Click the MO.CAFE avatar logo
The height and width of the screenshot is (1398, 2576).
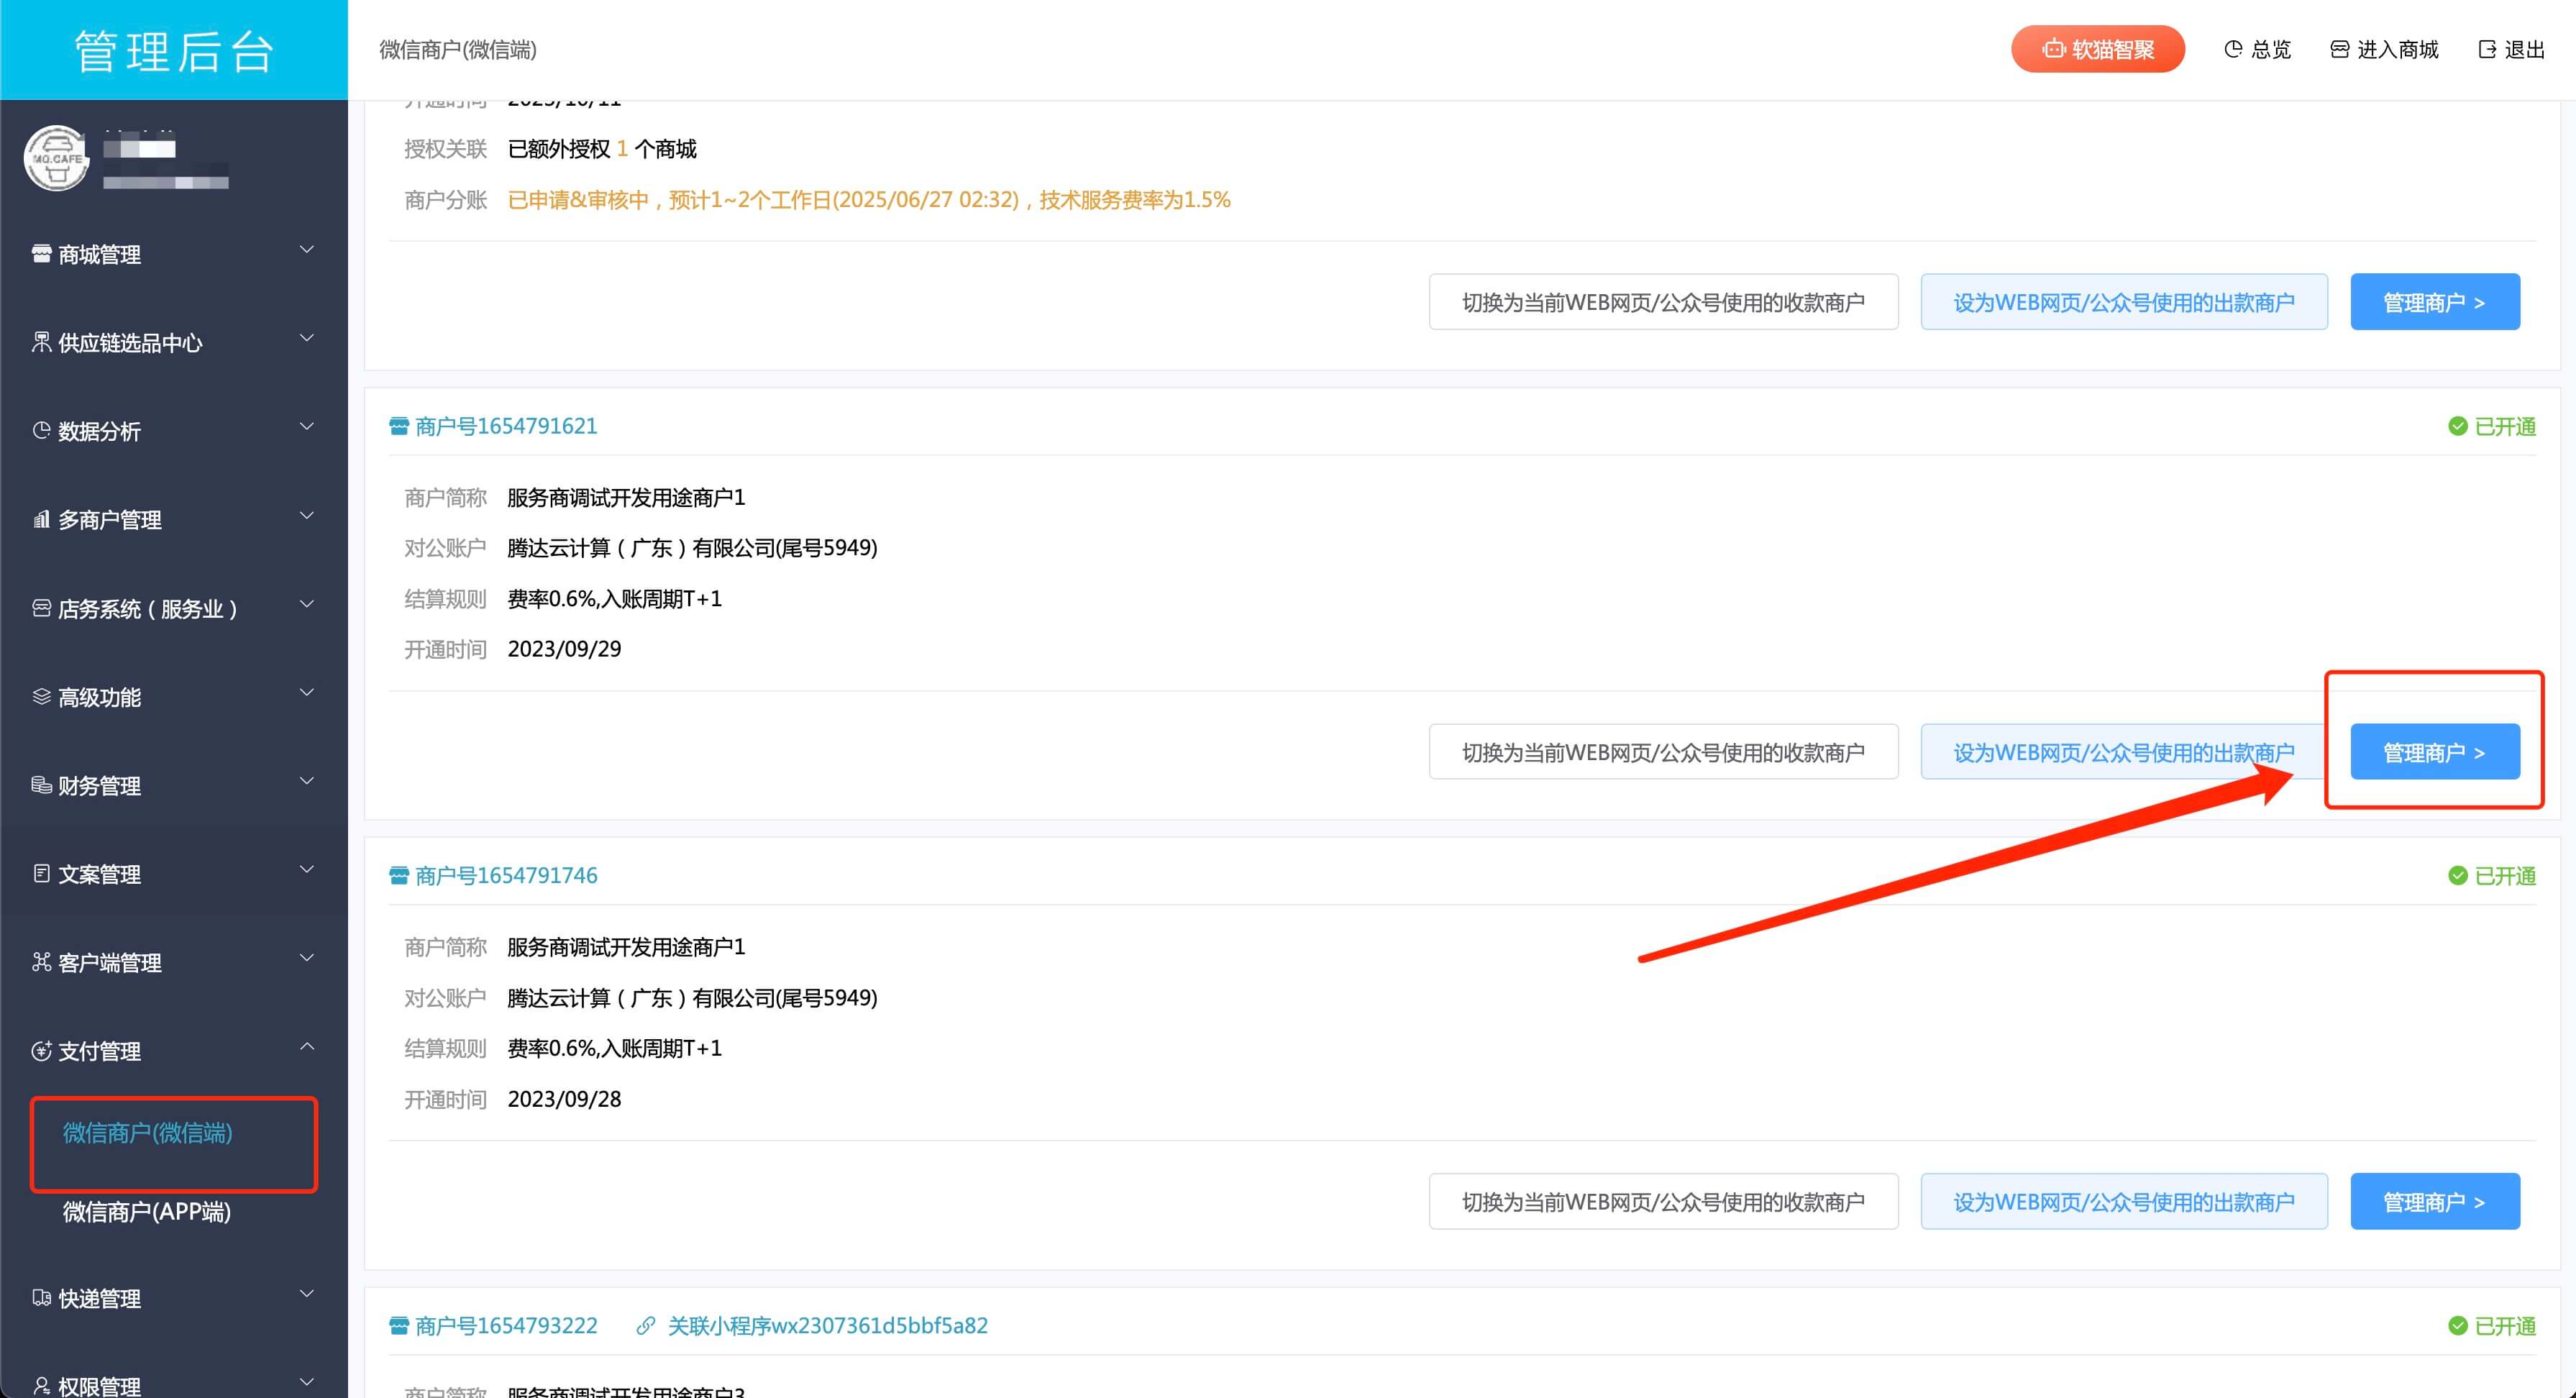point(56,158)
